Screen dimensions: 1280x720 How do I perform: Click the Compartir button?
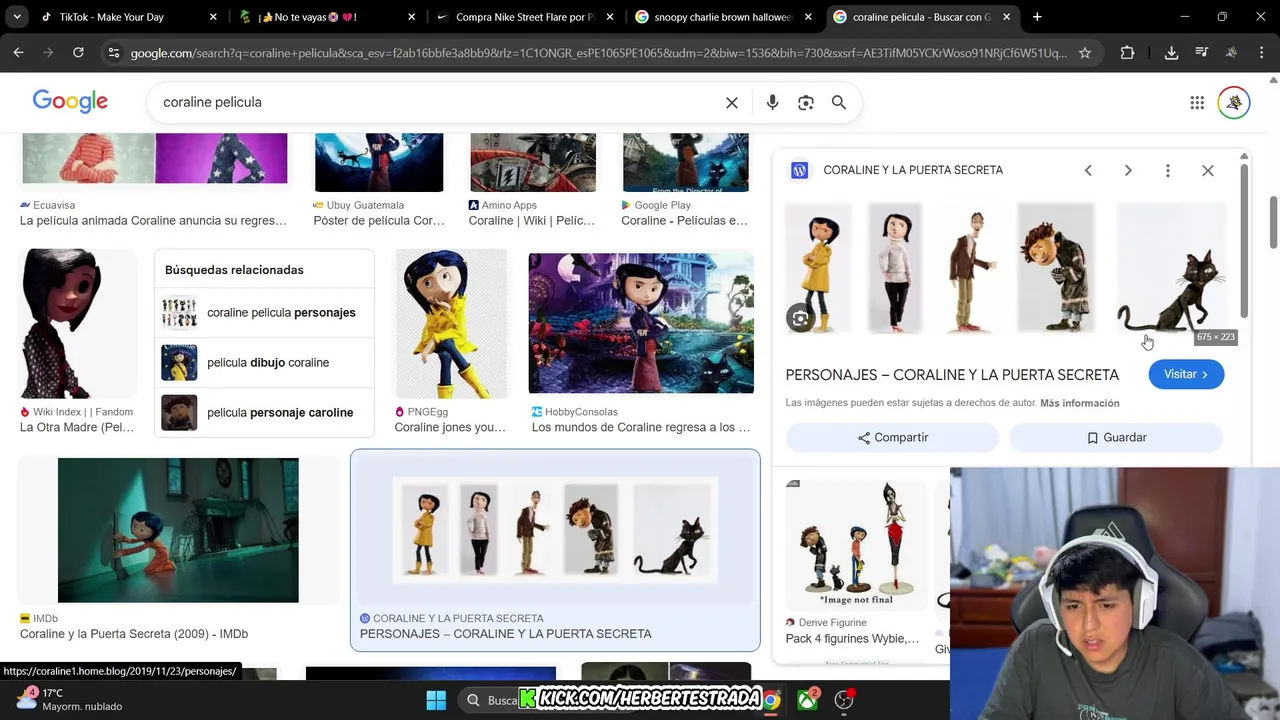click(892, 438)
